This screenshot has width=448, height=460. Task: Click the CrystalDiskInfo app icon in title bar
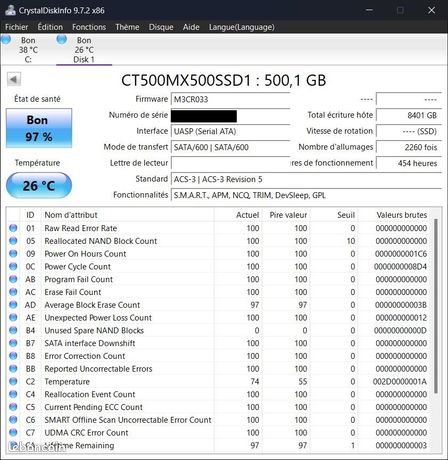(10, 10)
